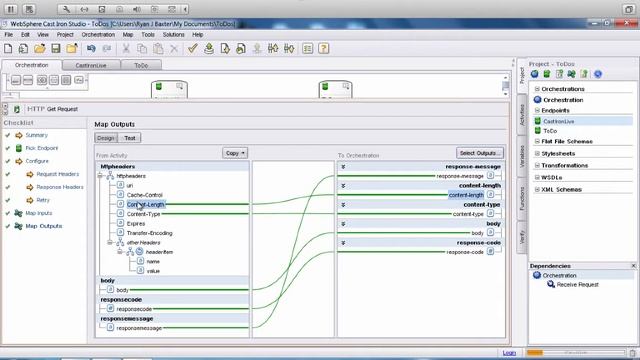640x360 pixels.
Task: Open the Functions vertical side tab
Action: 522,199
